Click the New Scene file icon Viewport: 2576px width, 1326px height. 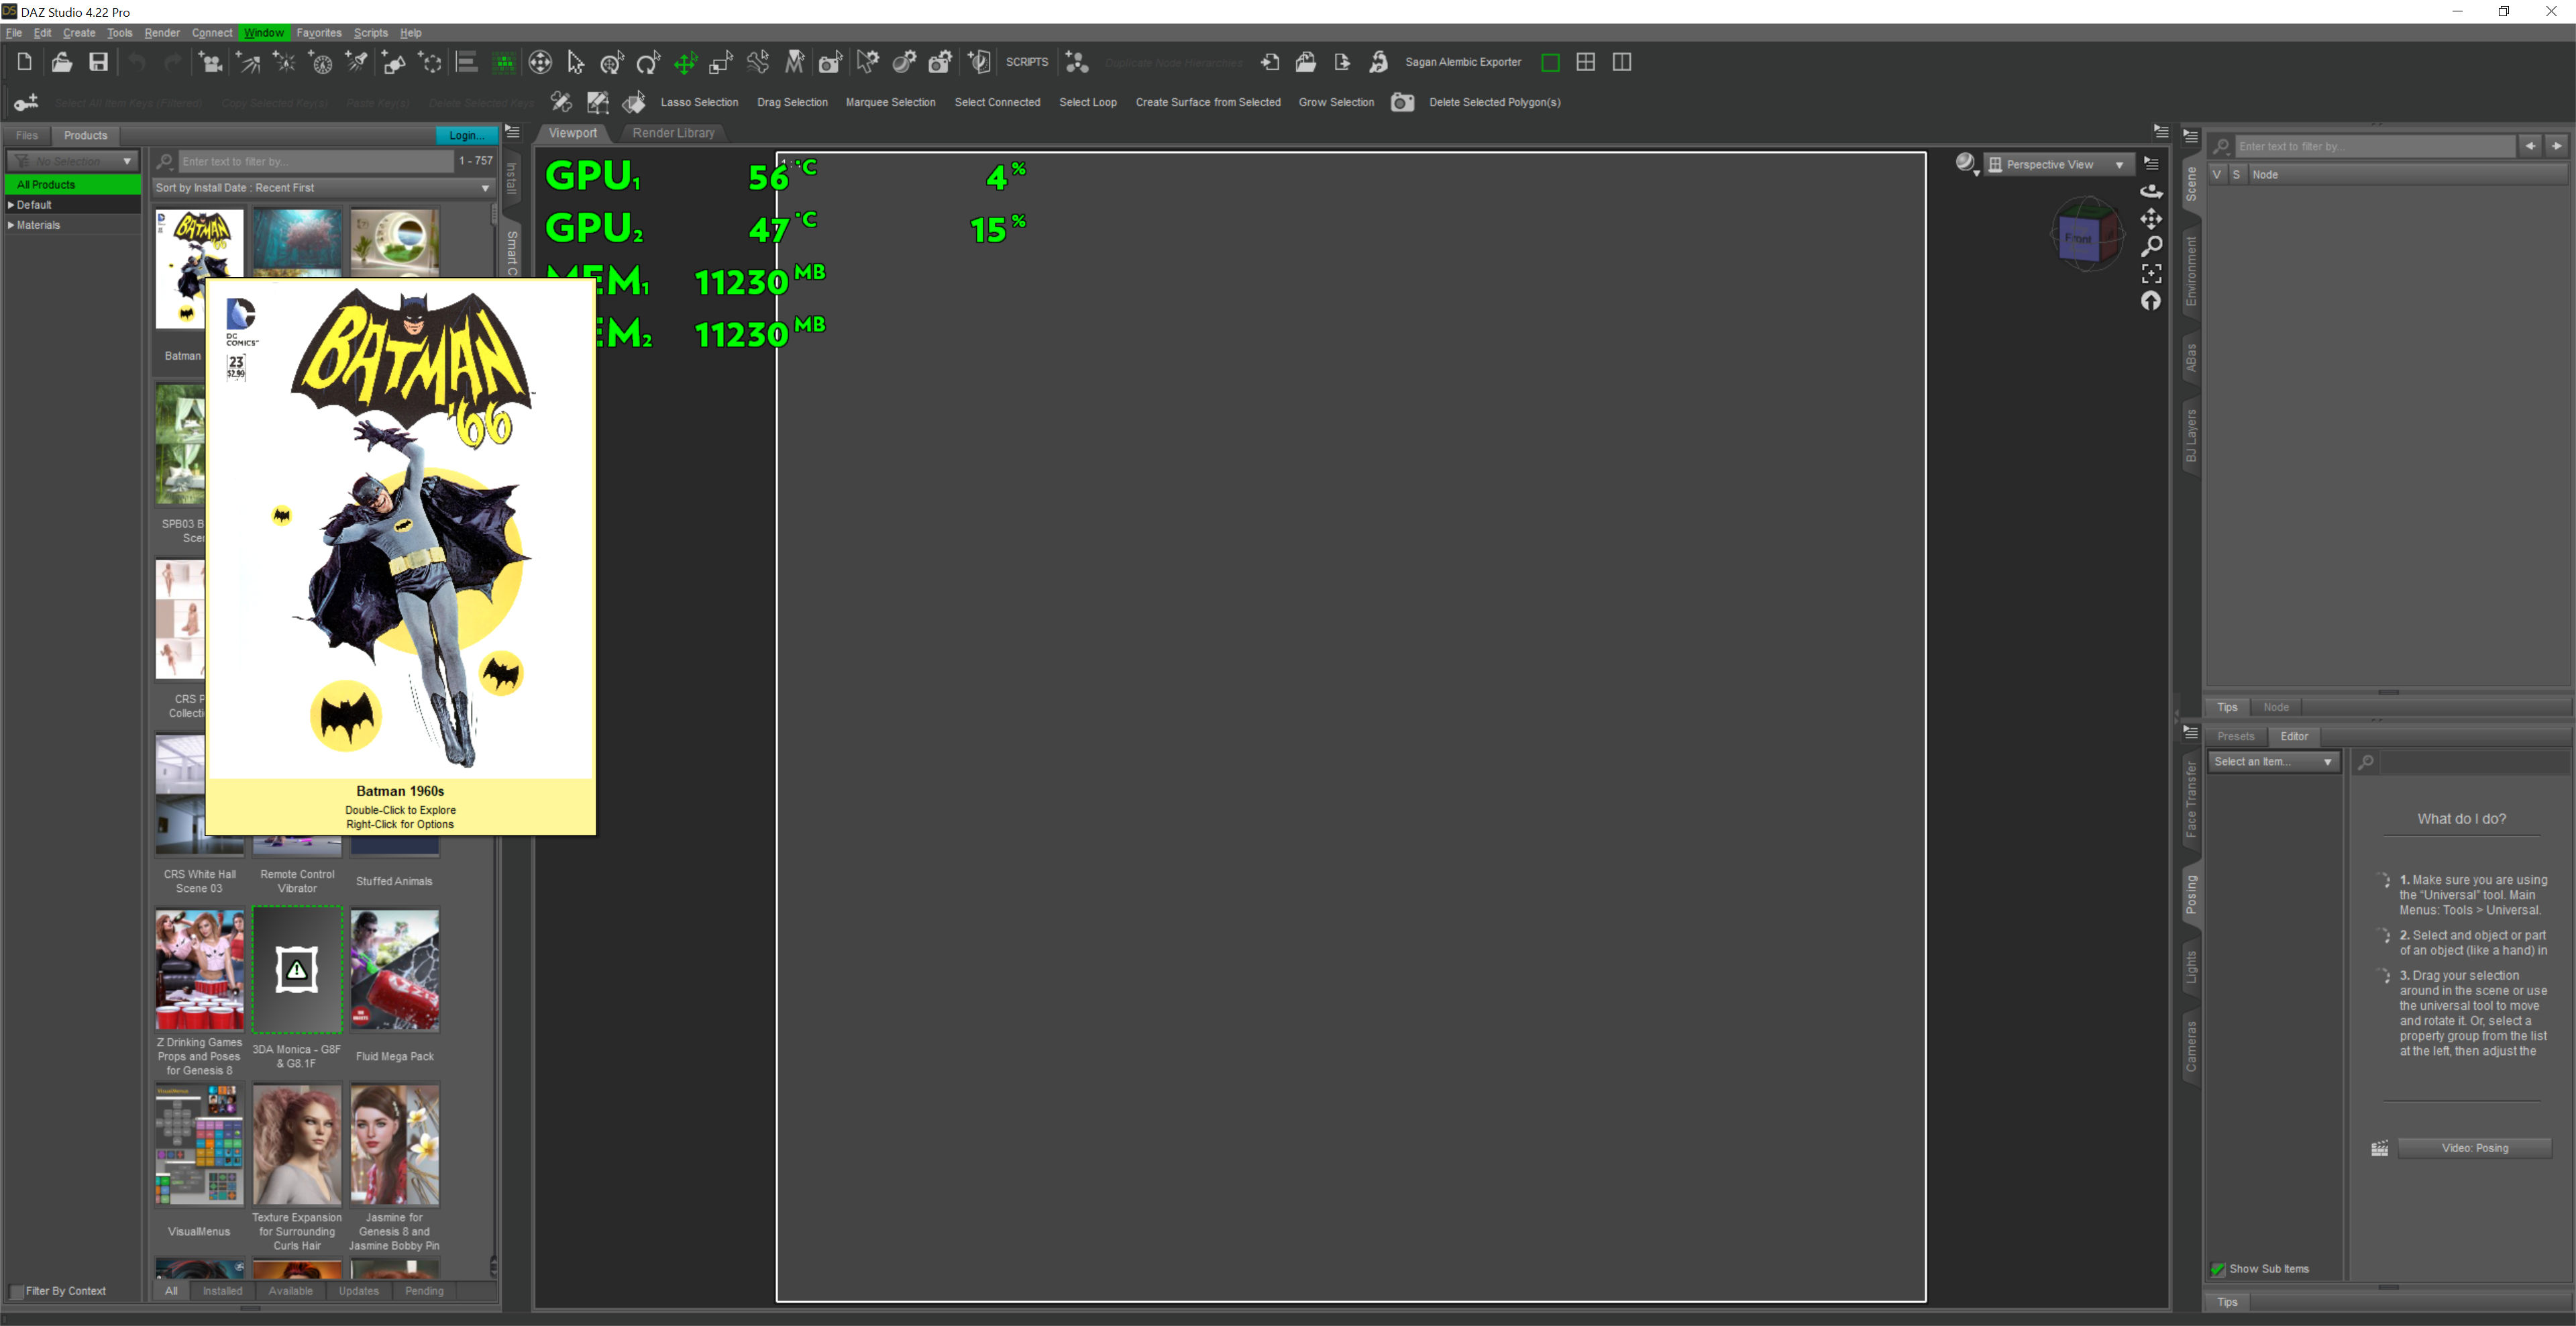(x=24, y=62)
